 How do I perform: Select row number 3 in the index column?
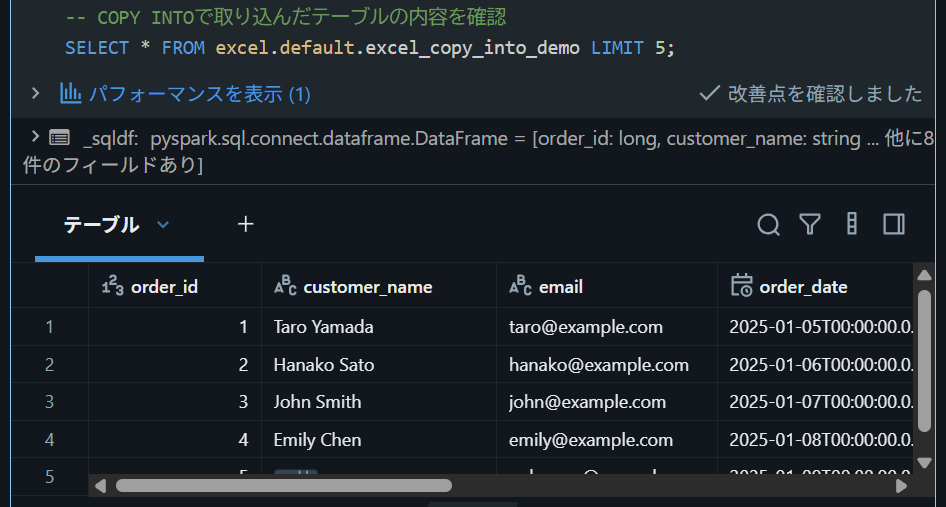[x=49, y=402]
